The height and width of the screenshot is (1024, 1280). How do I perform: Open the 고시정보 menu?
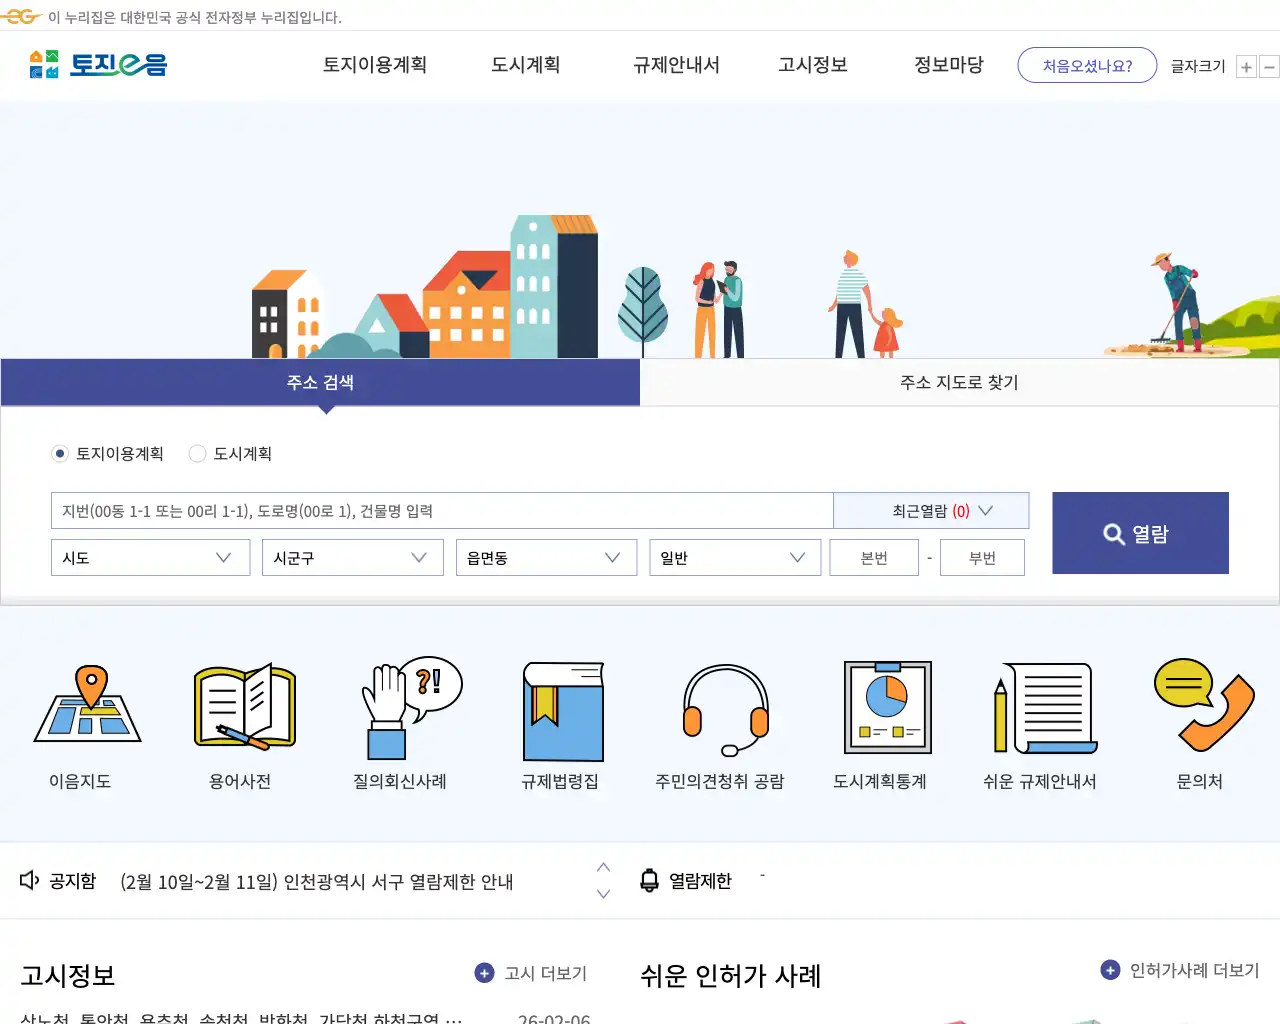click(812, 64)
